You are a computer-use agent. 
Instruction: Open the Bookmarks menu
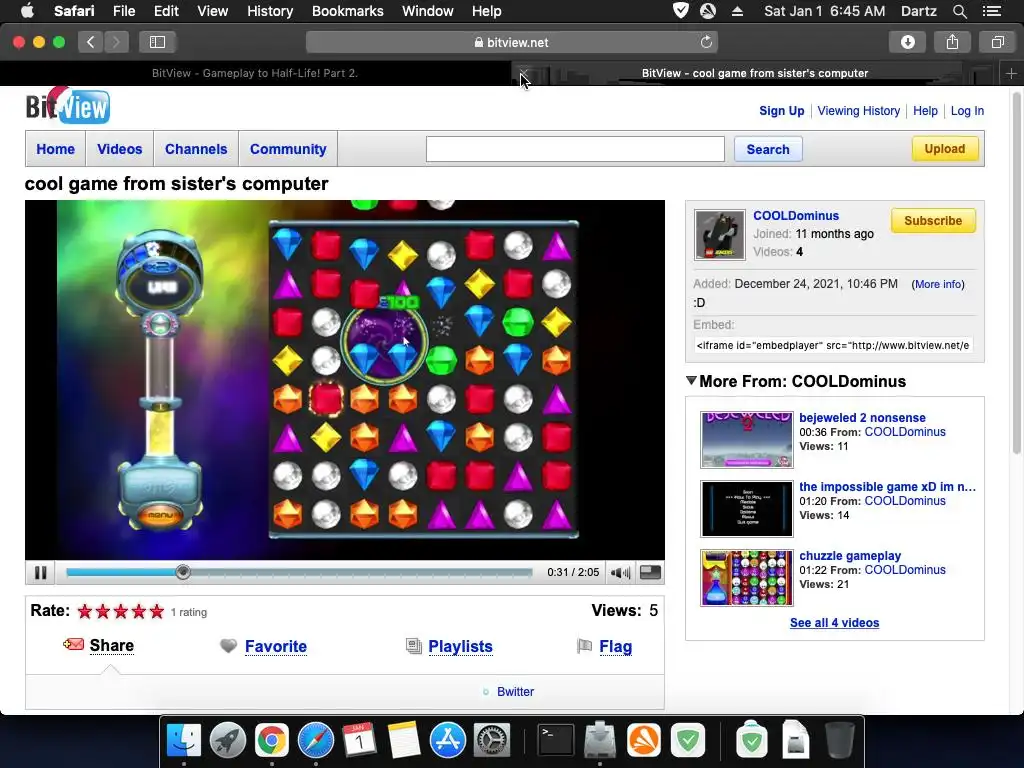(347, 11)
